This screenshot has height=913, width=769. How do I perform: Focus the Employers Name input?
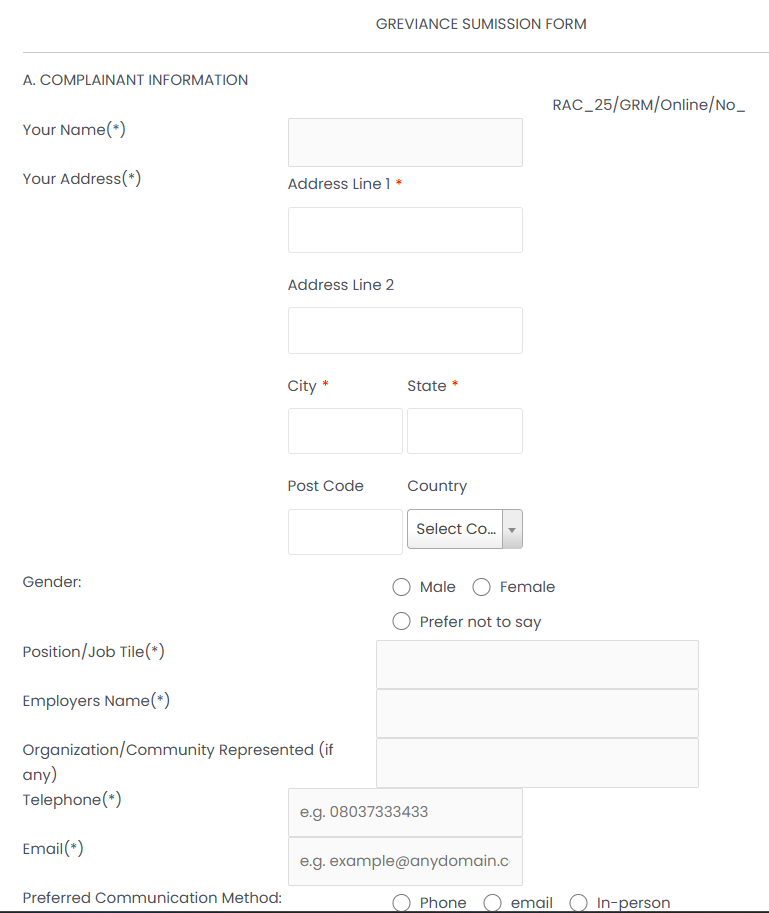(x=537, y=714)
